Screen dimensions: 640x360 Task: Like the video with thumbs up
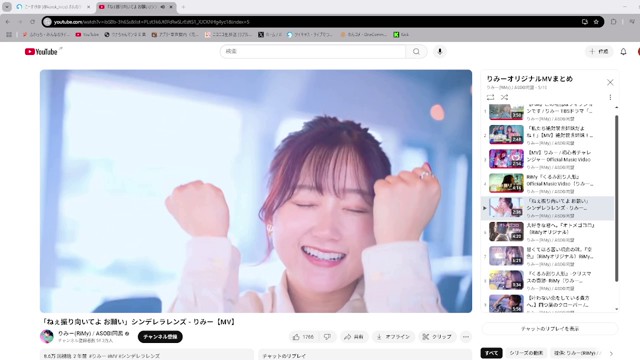click(302, 337)
